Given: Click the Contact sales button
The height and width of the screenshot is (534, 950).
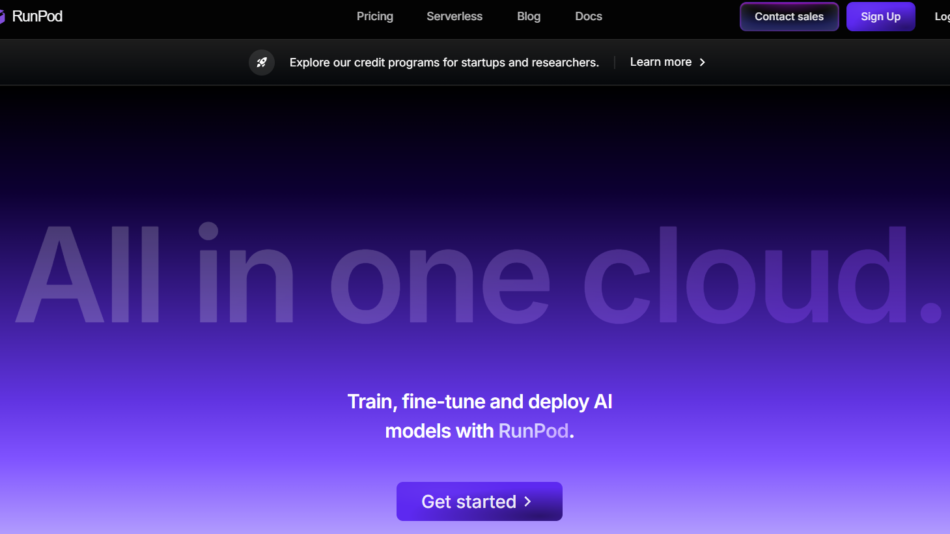Looking at the screenshot, I should [789, 16].
